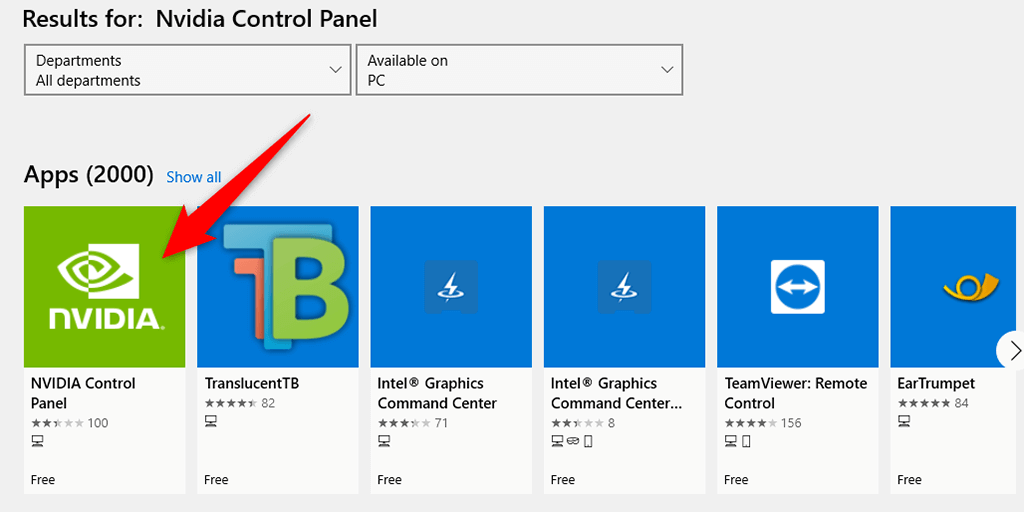The height and width of the screenshot is (512, 1024).
Task: Select the TeamViewer Remote Control icon
Action: [x=798, y=287]
